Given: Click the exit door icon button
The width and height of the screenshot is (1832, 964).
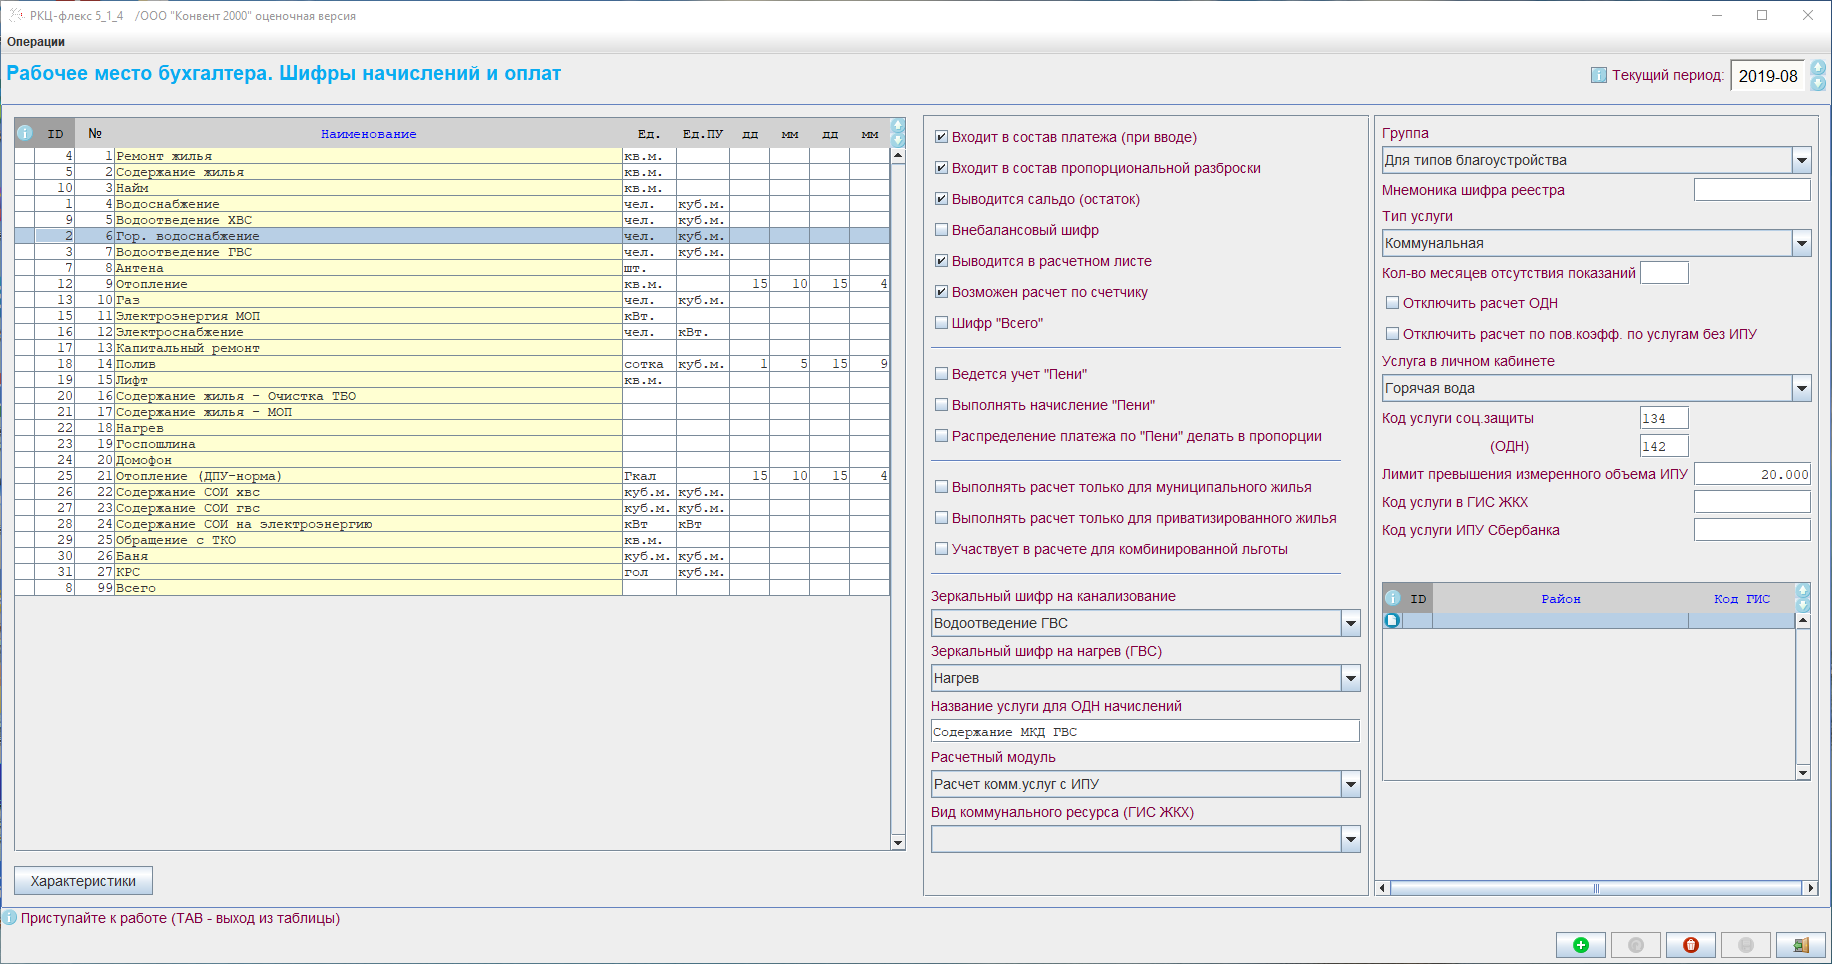Looking at the screenshot, I should (x=1800, y=945).
